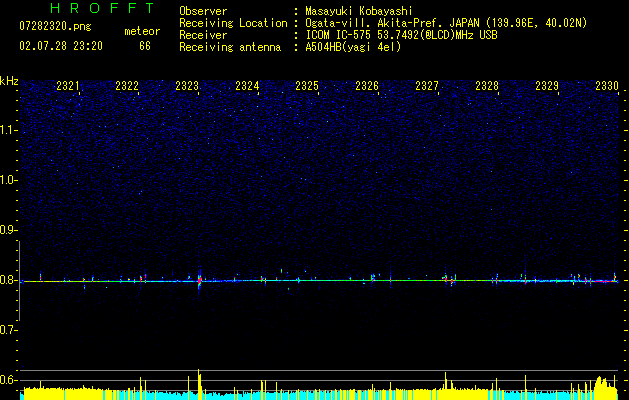Click the Receiver label
Screen dimensions: 629x400
203,35
